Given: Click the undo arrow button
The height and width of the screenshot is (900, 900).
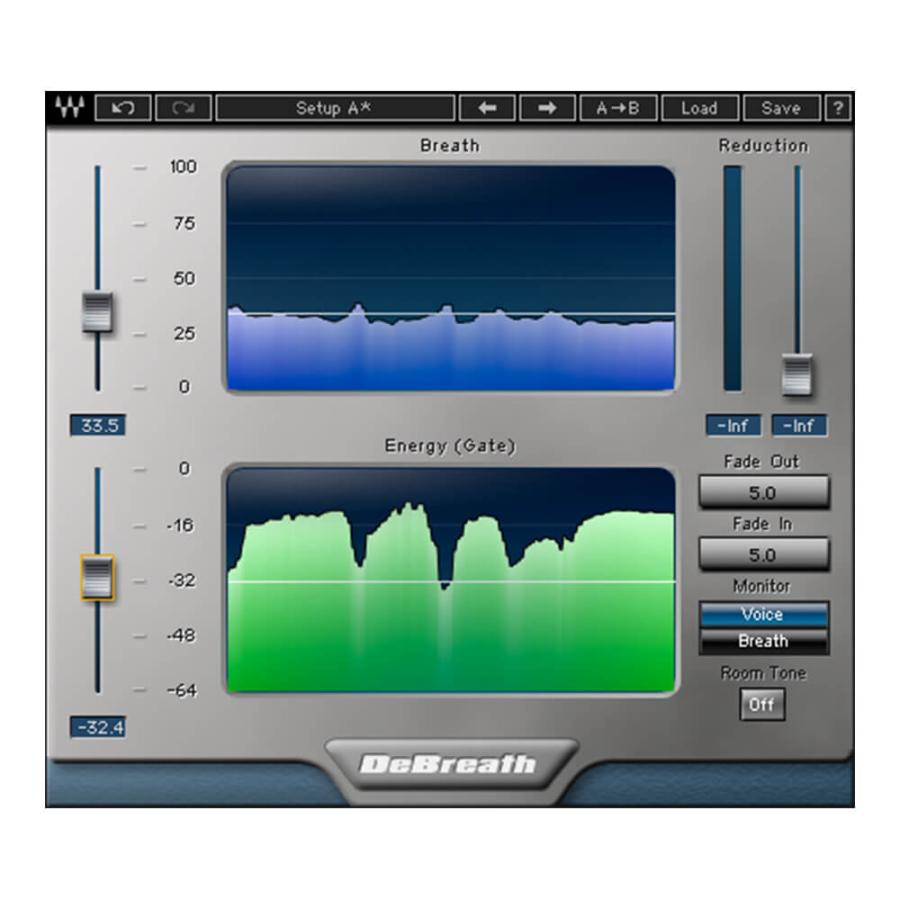Looking at the screenshot, I should click(x=123, y=108).
